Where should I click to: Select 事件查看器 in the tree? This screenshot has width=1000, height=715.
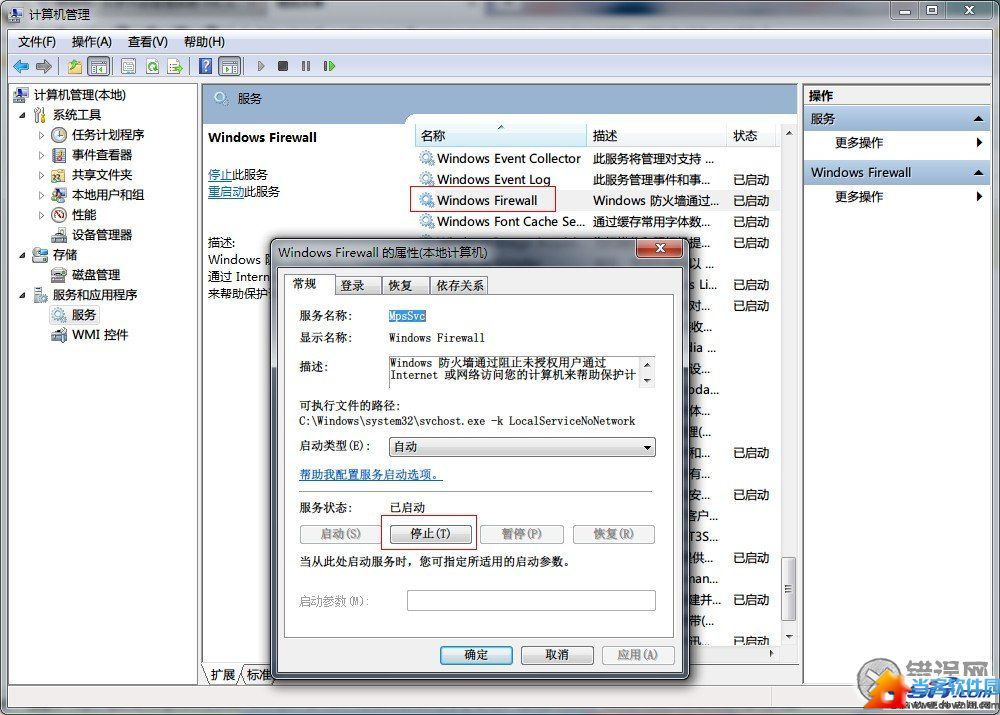(x=101, y=155)
